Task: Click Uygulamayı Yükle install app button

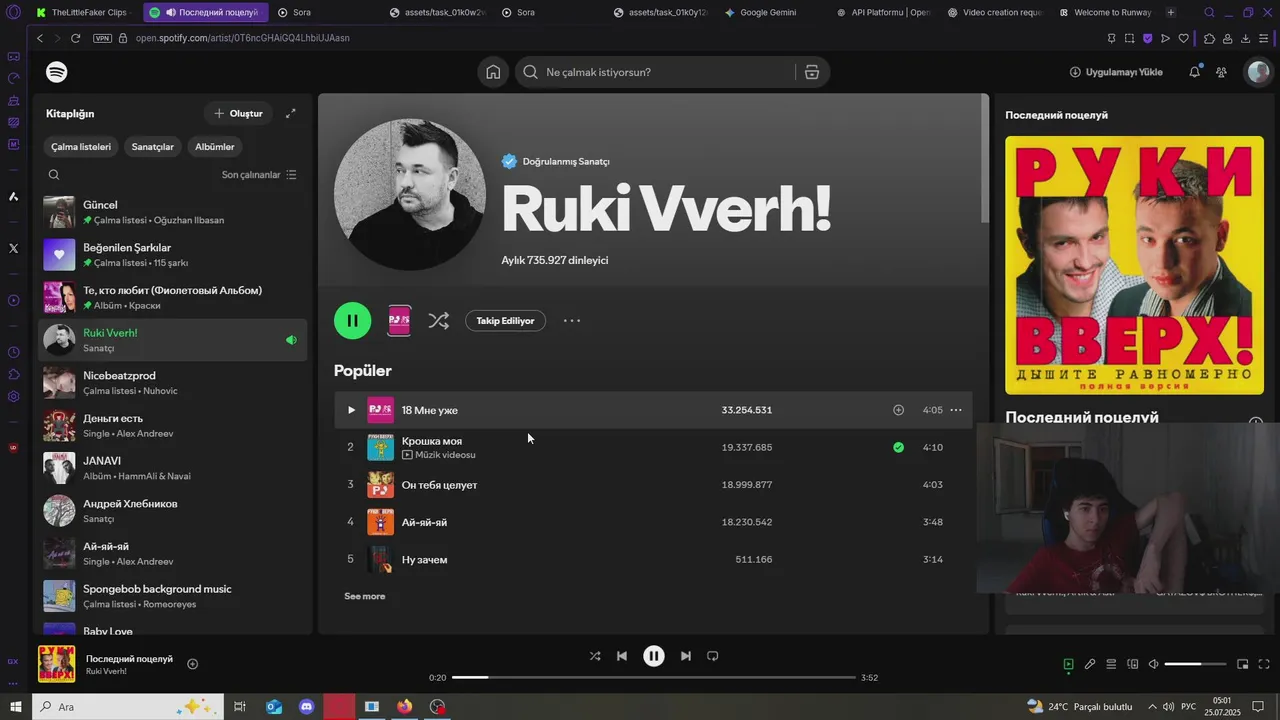Action: tap(1116, 72)
